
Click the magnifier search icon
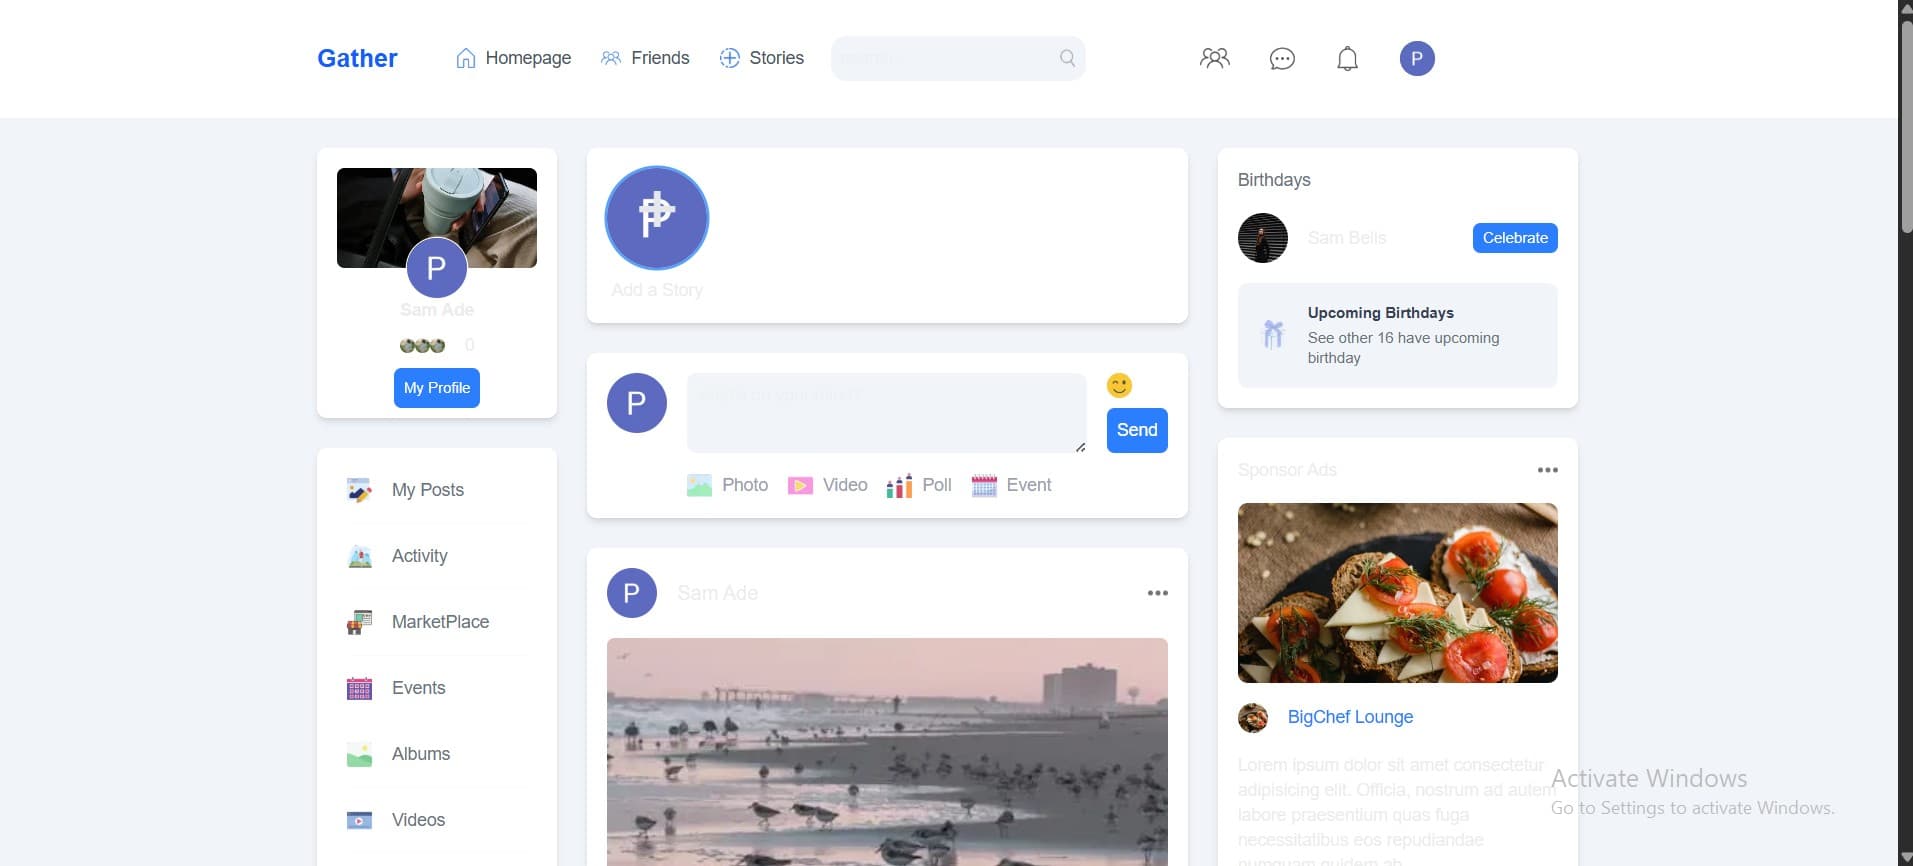(1067, 58)
